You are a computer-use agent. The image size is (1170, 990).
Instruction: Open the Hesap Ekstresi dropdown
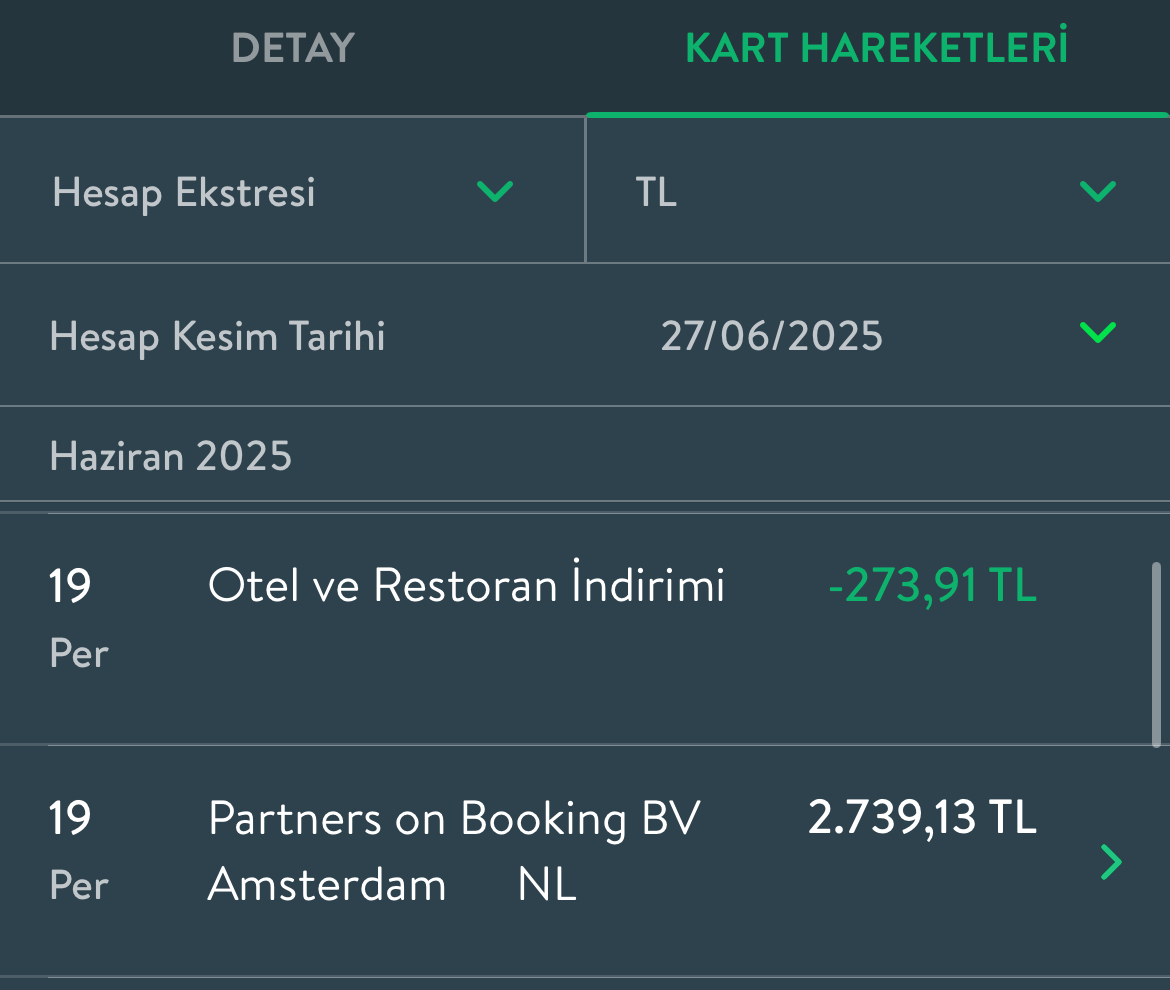click(x=292, y=190)
